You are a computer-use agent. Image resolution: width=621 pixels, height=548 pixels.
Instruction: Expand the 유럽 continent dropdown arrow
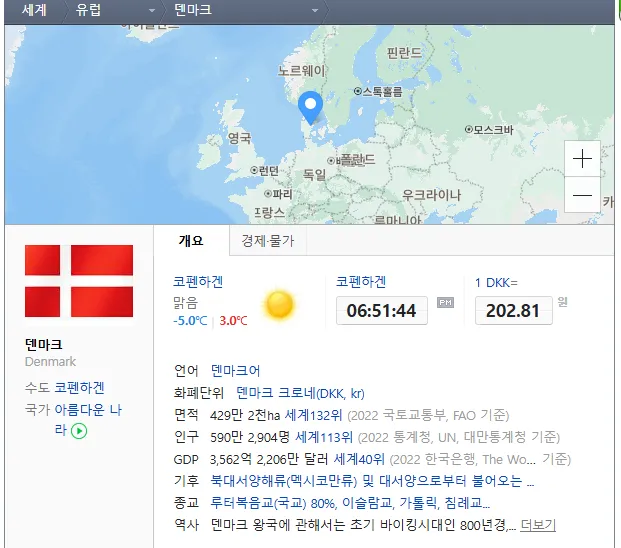(151, 10)
